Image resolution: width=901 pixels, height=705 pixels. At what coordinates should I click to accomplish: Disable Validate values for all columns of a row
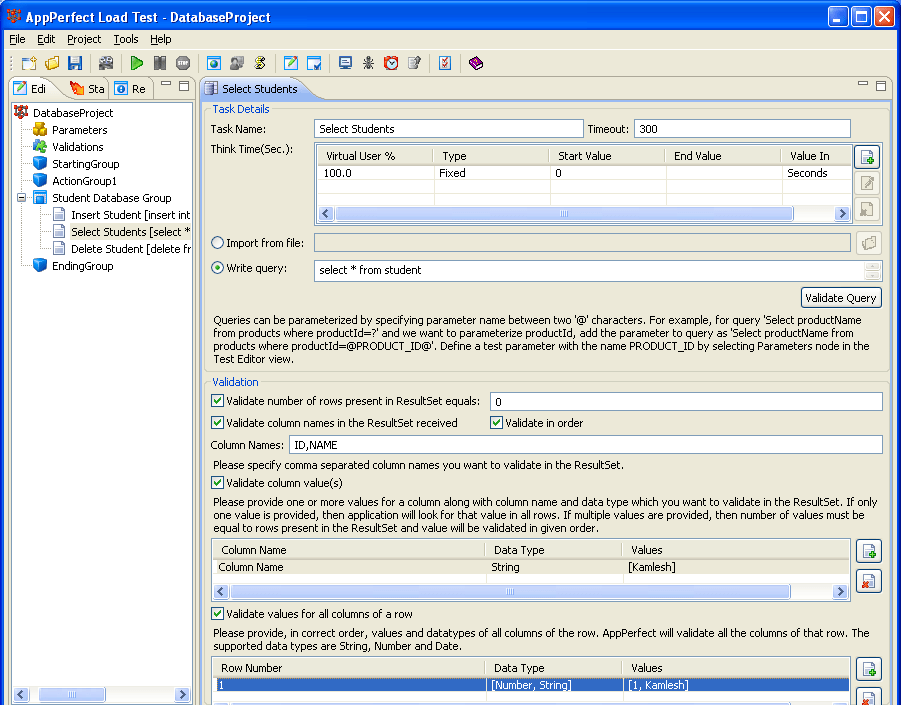pyautogui.click(x=216, y=613)
